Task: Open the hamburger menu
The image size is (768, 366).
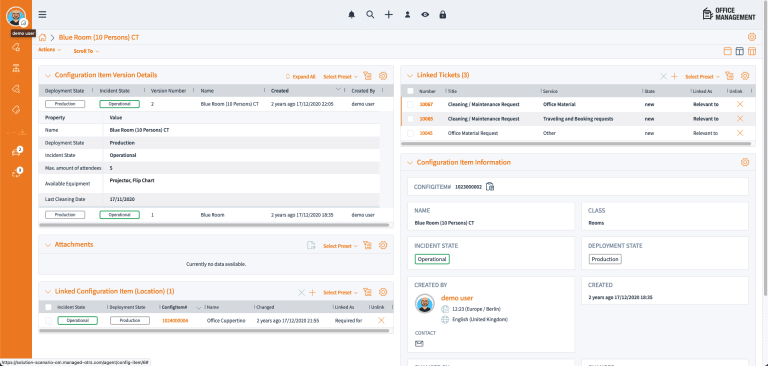Action: point(43,15)
